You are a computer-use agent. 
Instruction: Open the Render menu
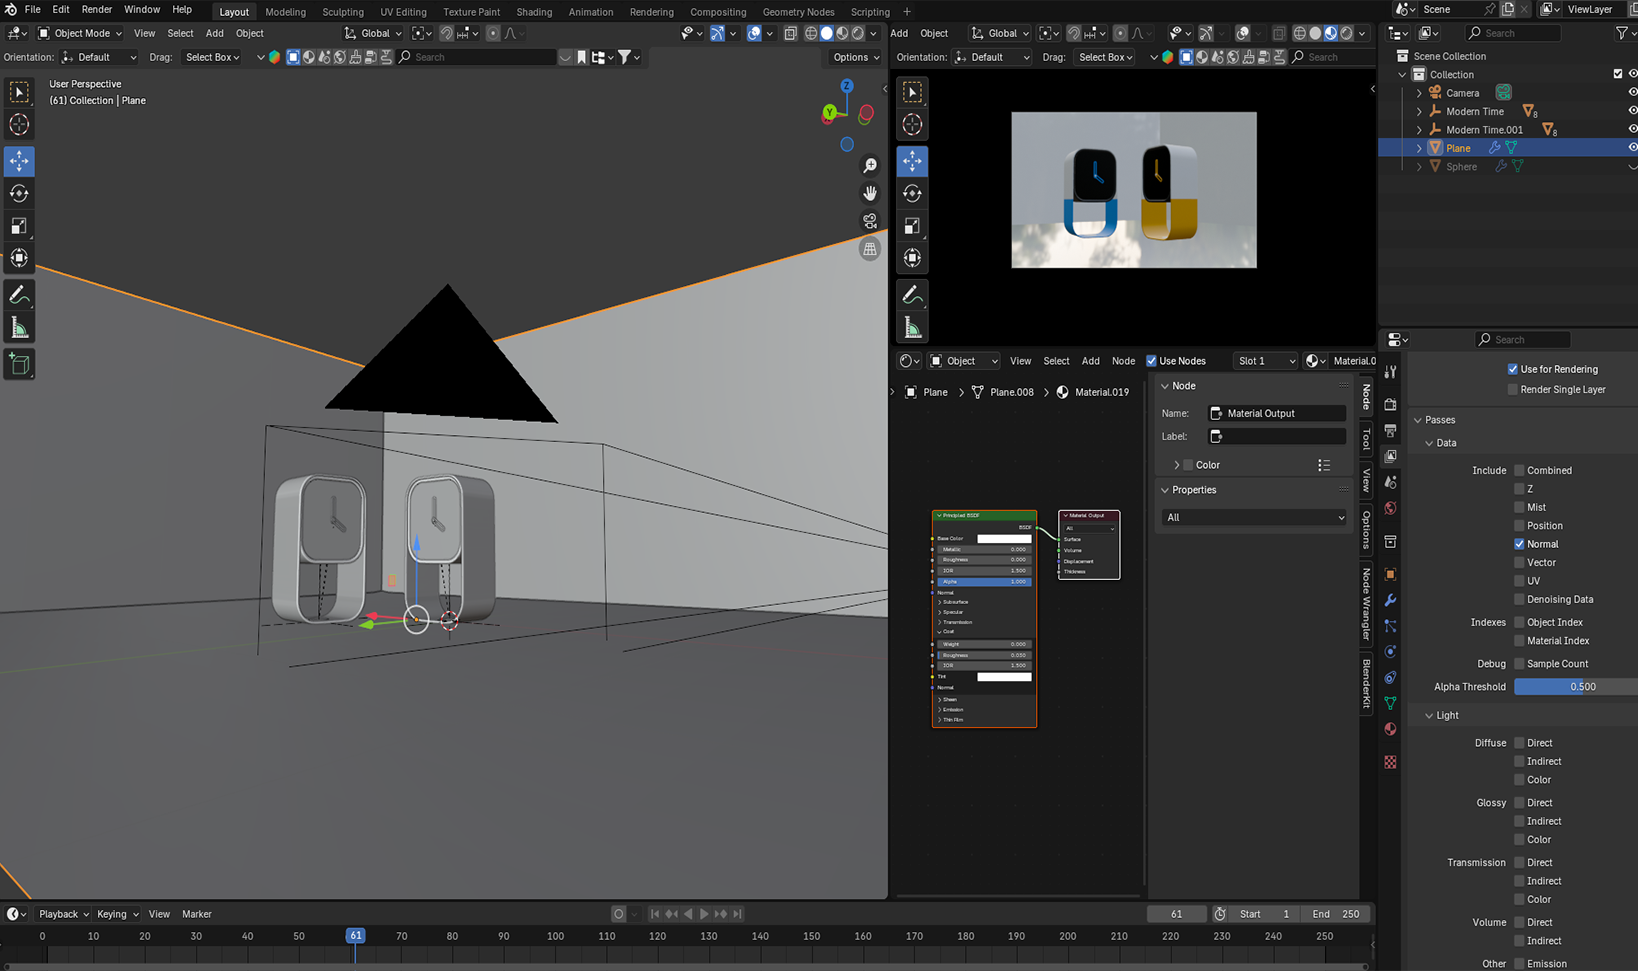[x=96, y=9]
